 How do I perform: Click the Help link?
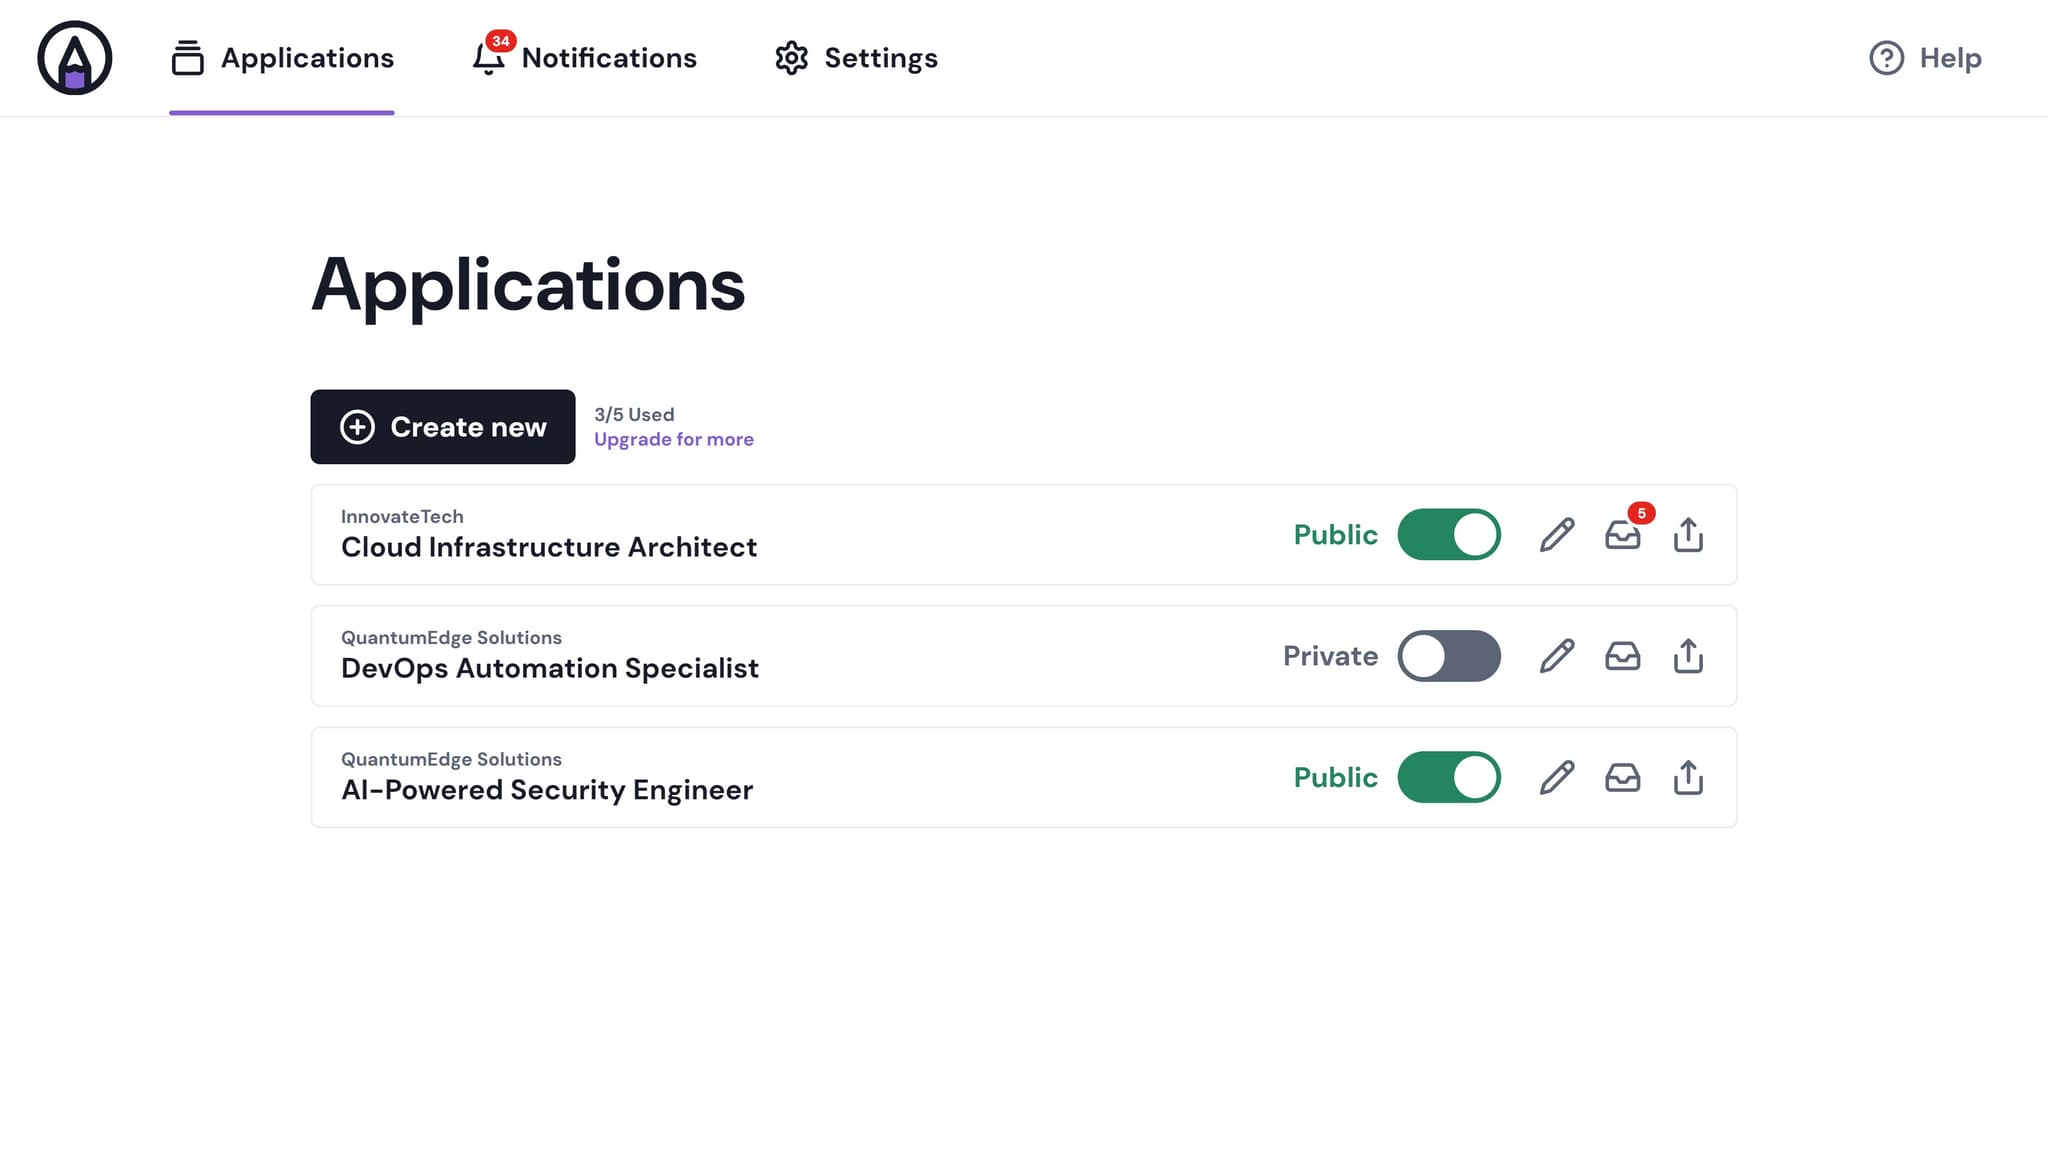point(1925,58)
